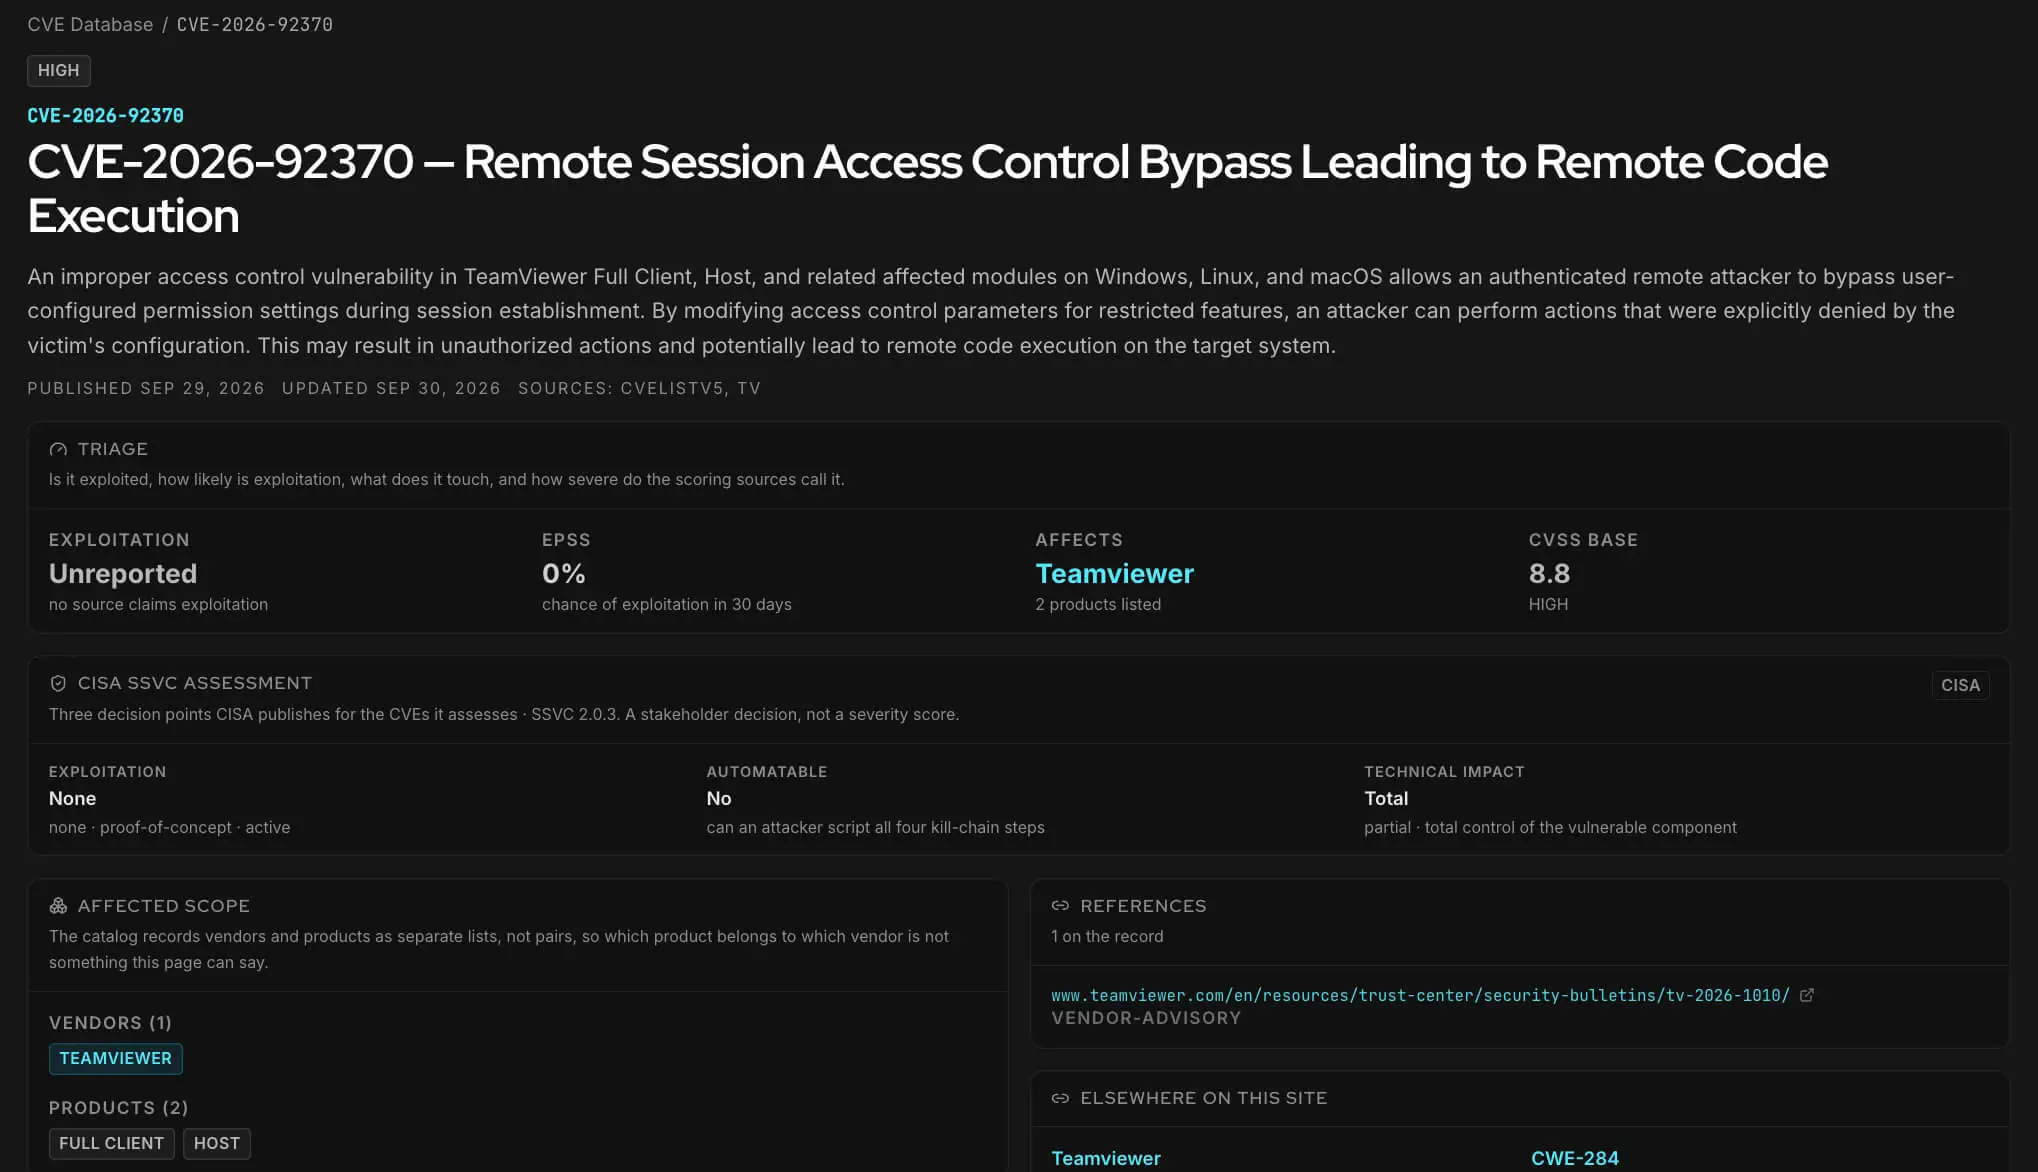Select the HOST product tag
The height and width of the screenshot is (1172, 2038).
point(217,1143)
